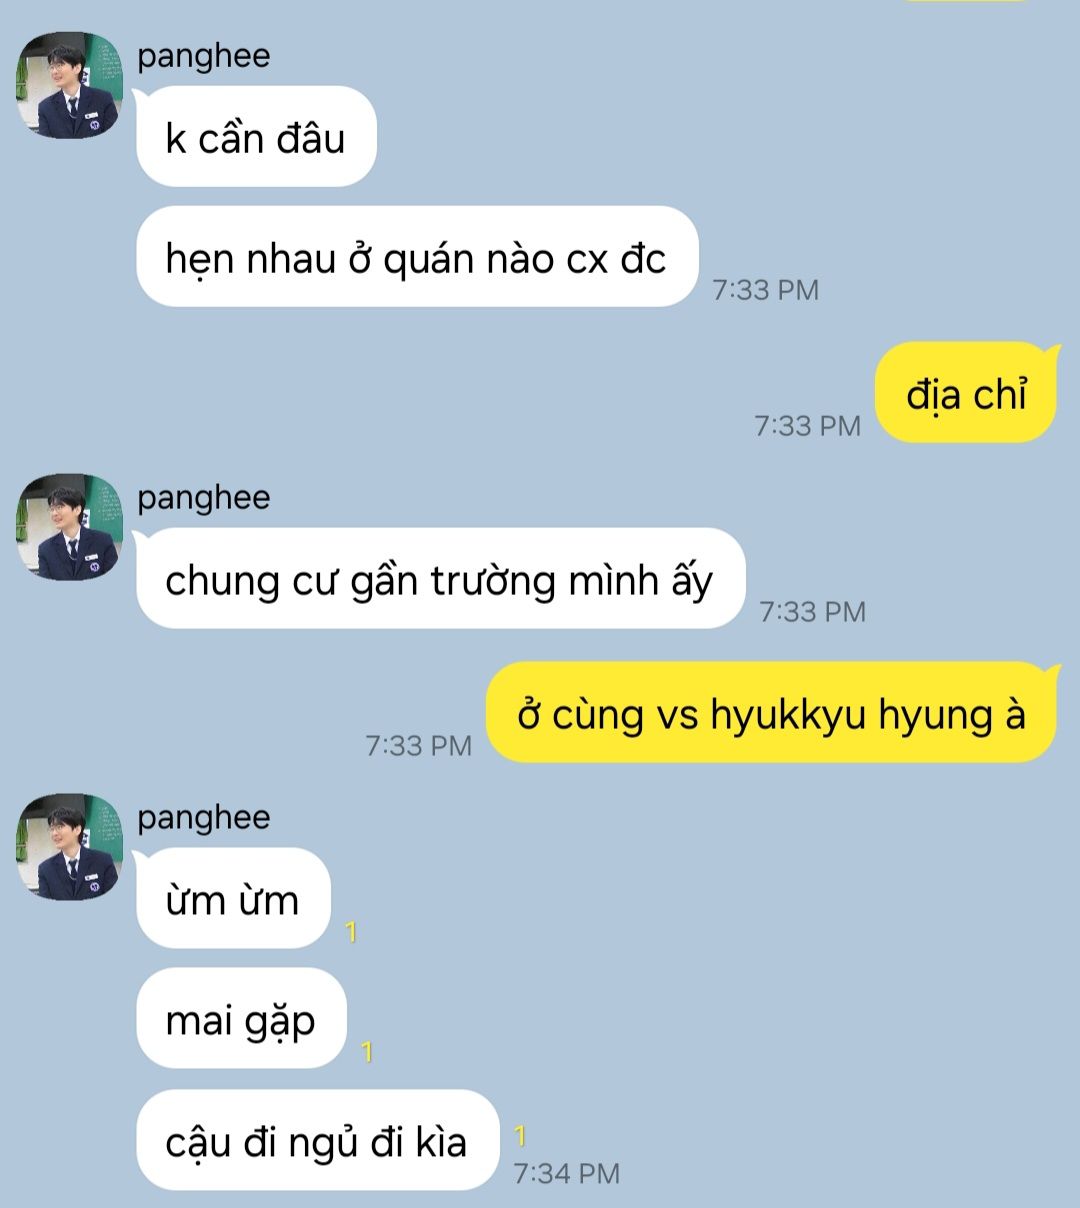Click 7:33 PM timestamp beside "địa chỉ"

pos(808,426)
